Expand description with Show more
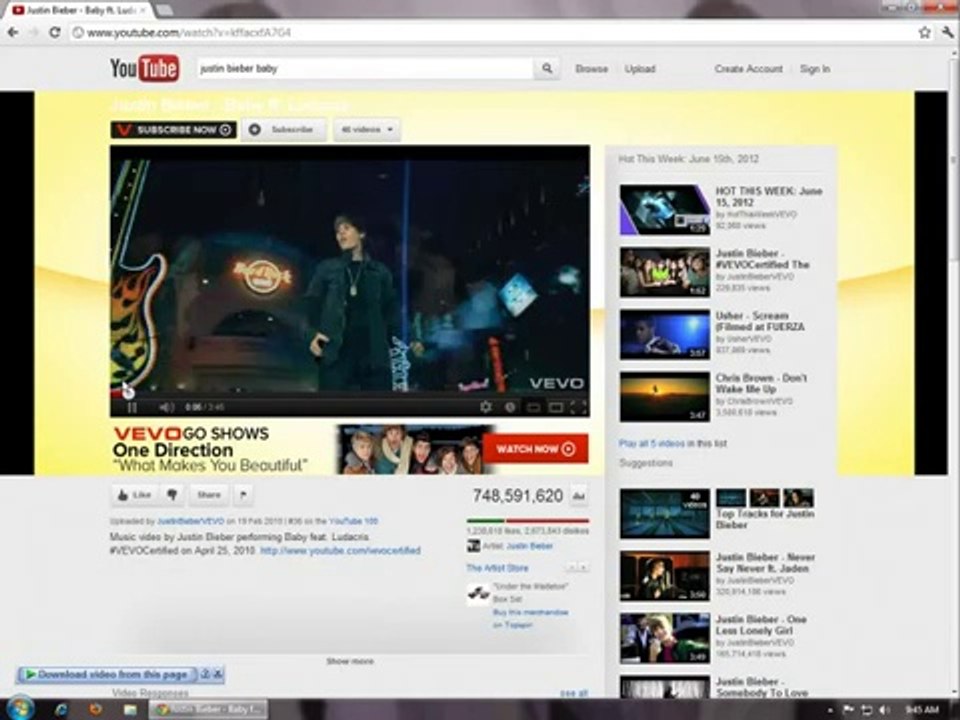Viewport: 960px width, 720px height. [350, 661]
